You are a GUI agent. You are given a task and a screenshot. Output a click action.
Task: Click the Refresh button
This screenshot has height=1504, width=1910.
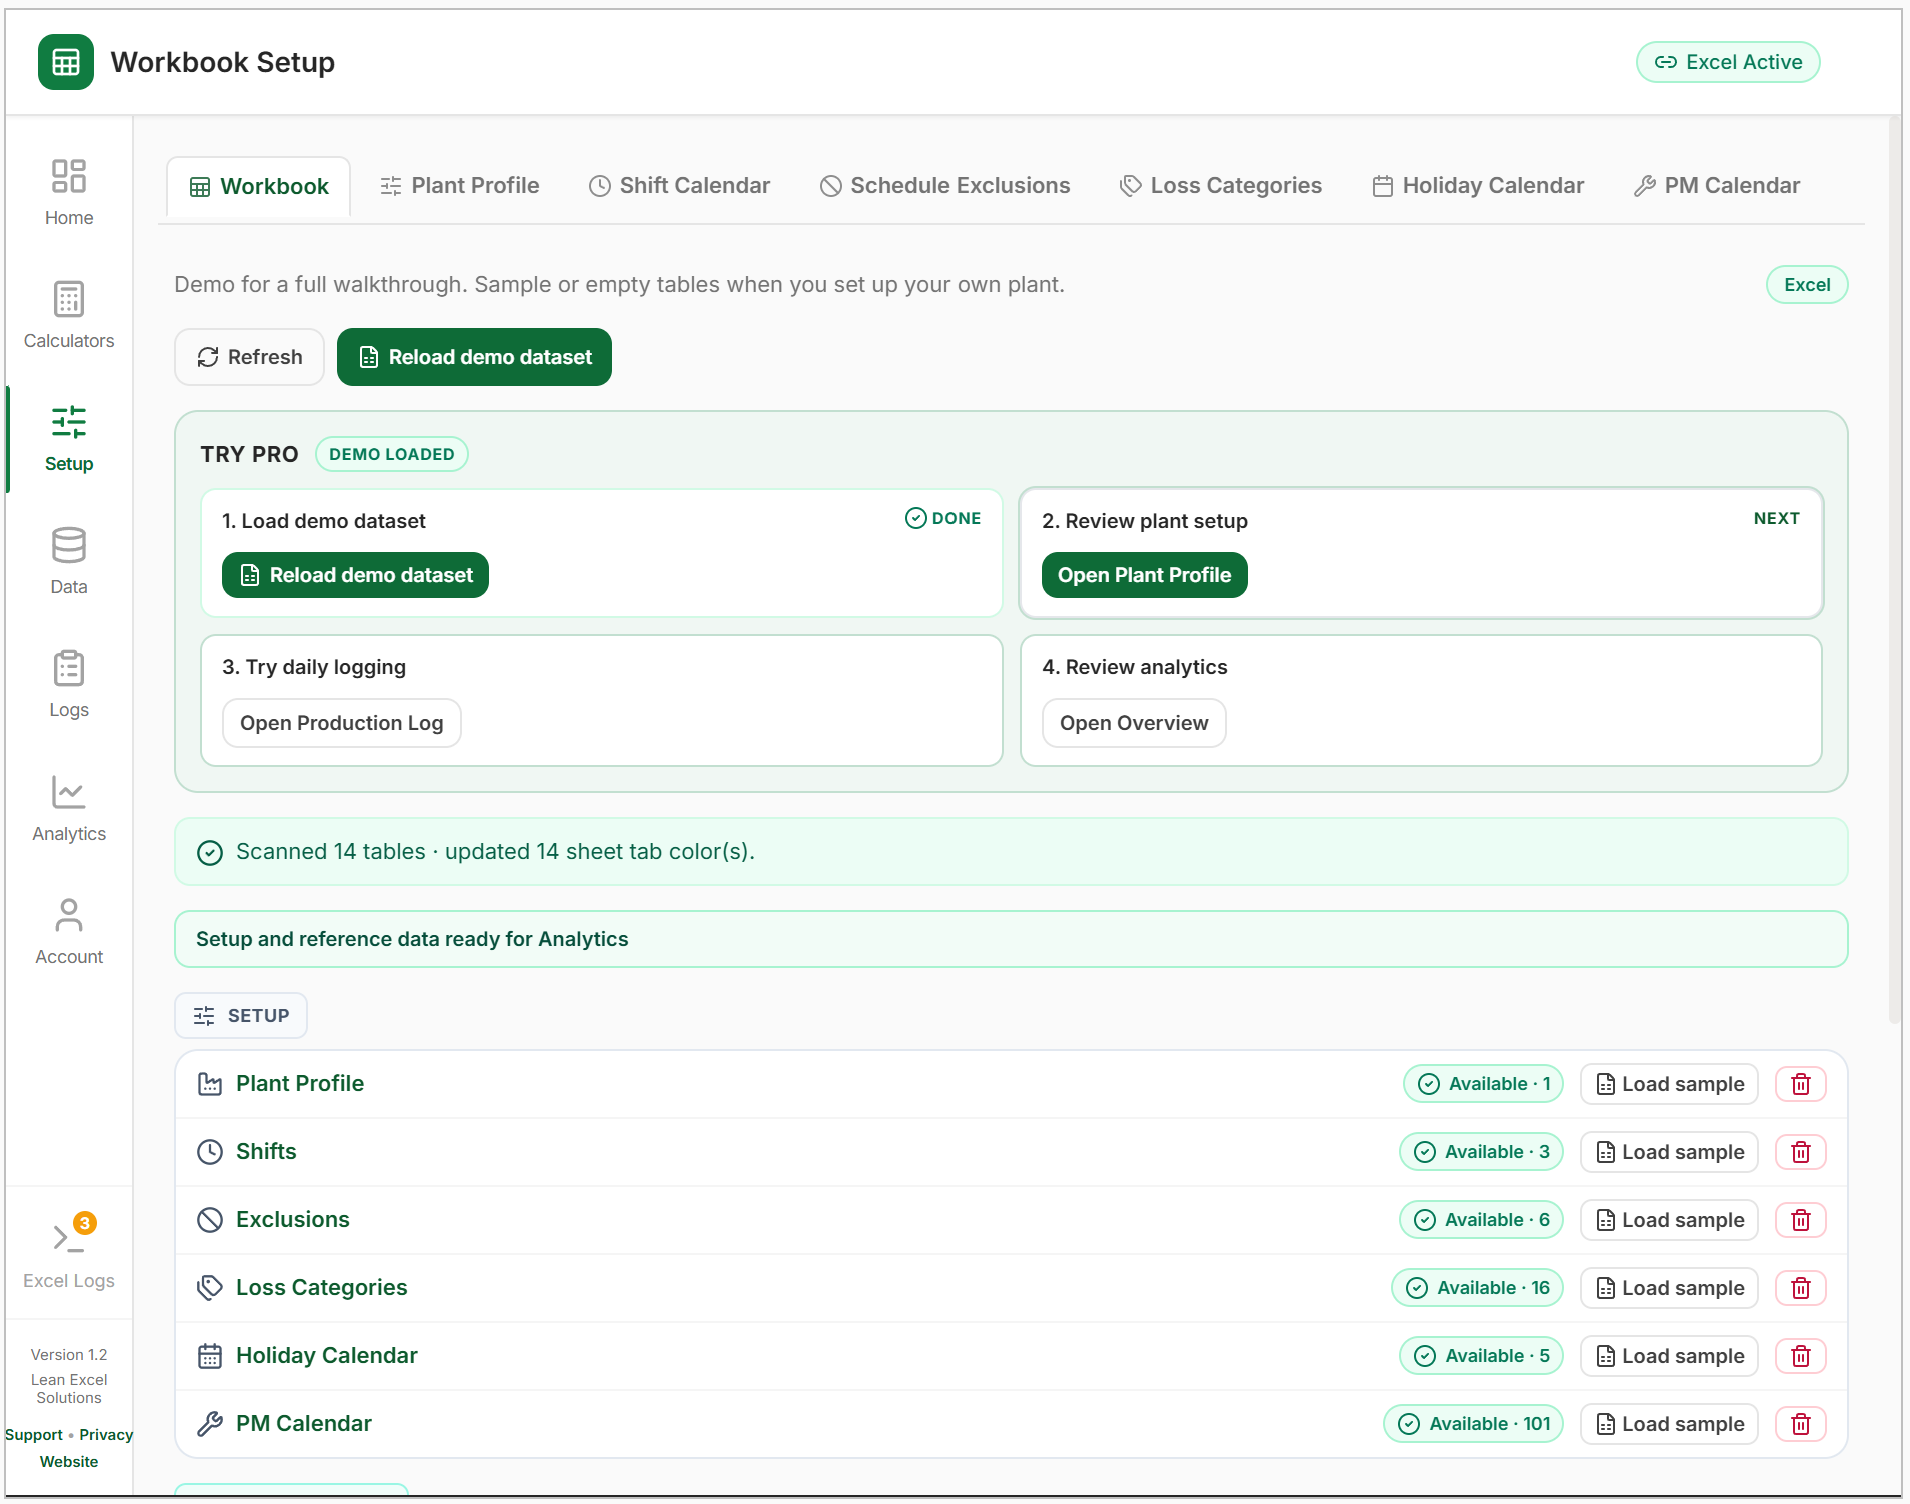coord(250,357)
